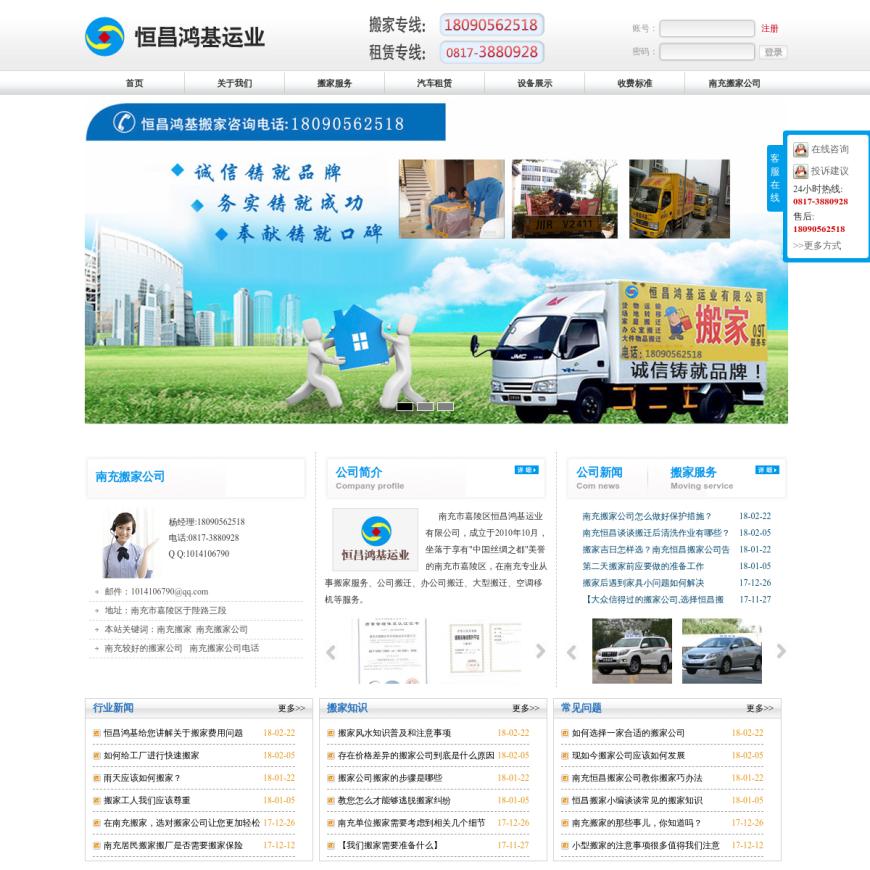Screen dimensions: 870x870
Task: Click keyword link 南充搬家公司电话
Action: 224,648
